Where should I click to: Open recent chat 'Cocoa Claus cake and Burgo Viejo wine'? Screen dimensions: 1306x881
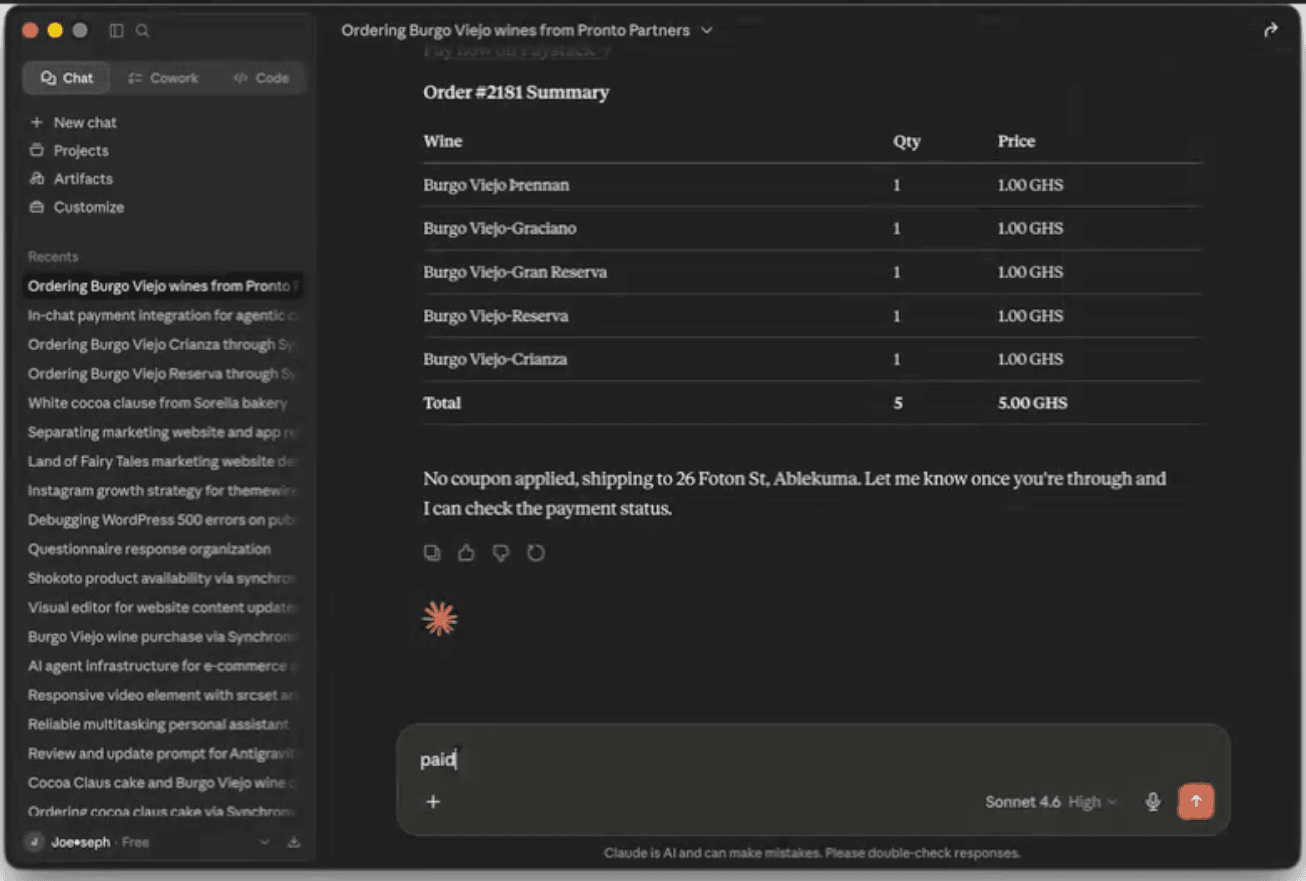coord(163,783)
